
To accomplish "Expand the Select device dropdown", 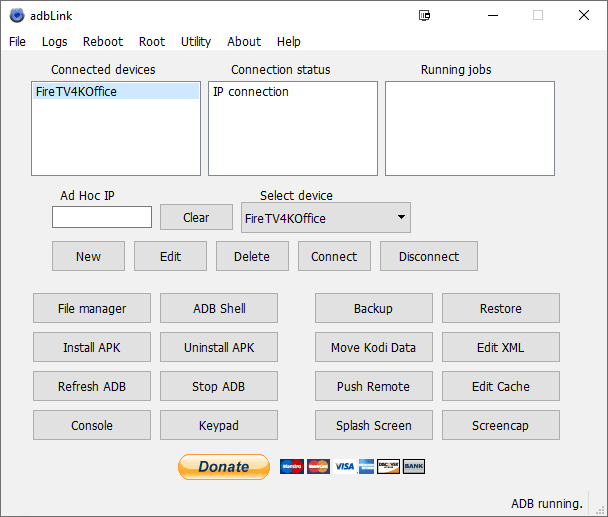I will (401, 217).
